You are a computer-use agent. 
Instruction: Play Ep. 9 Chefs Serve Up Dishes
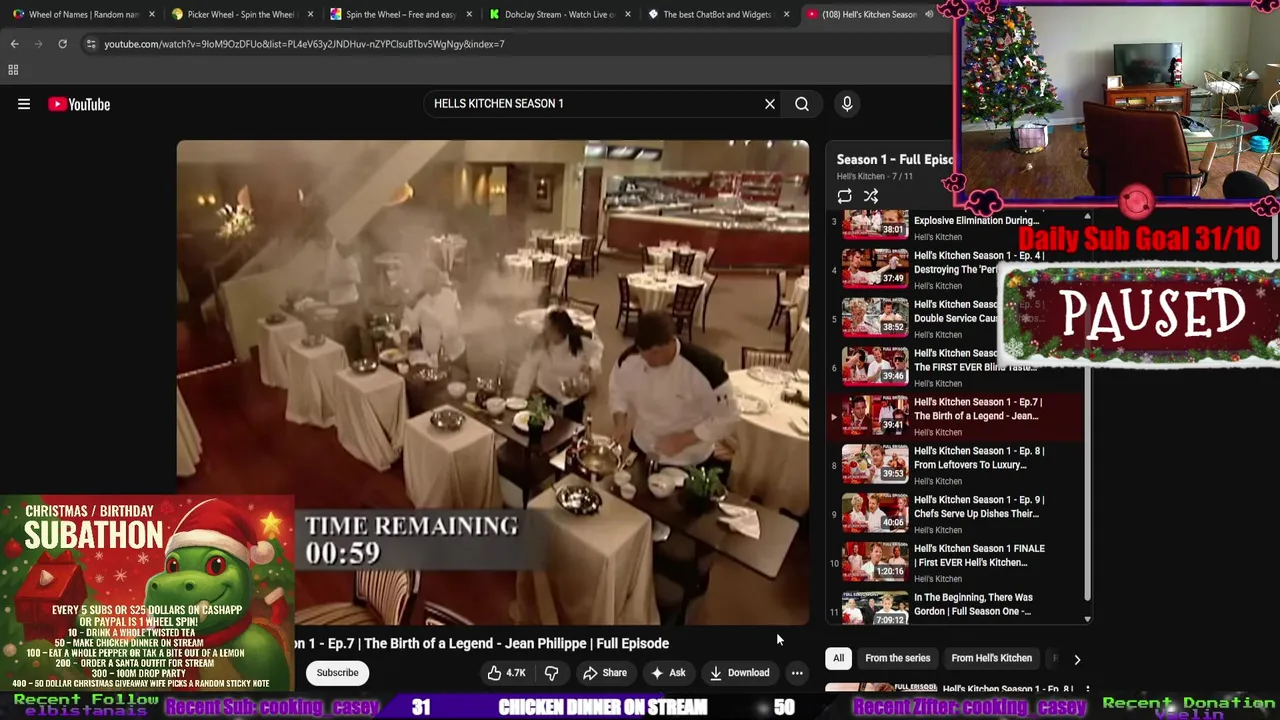coord(955,514)
